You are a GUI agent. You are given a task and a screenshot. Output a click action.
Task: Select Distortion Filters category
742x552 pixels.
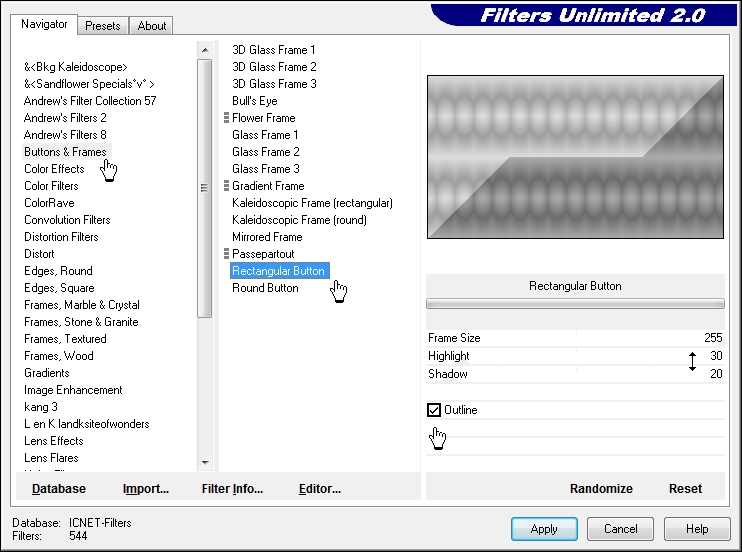click(62, 237)
